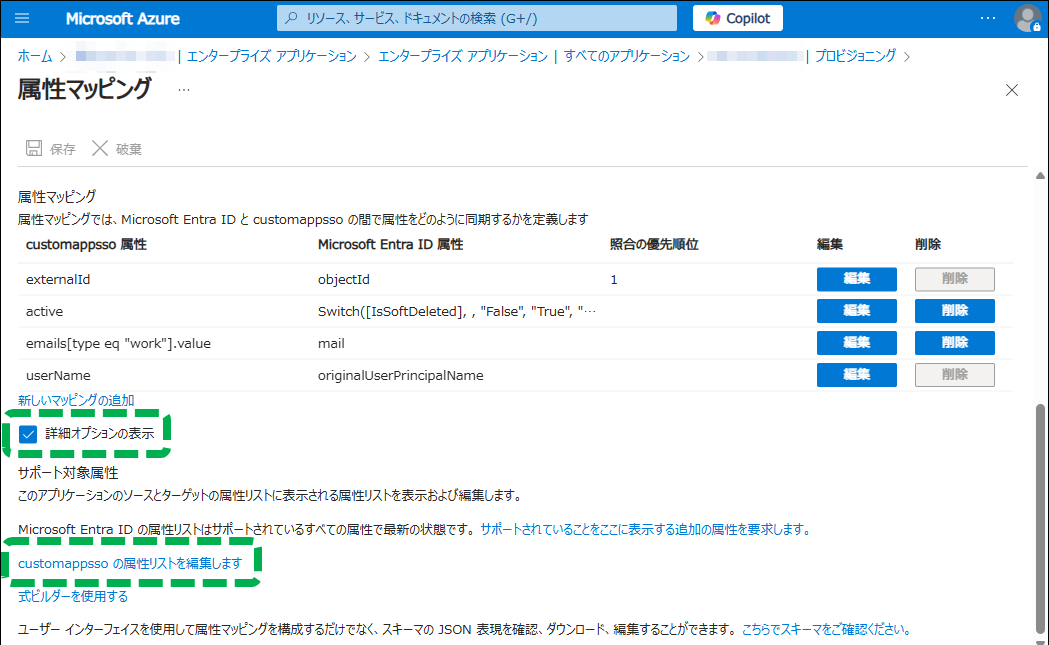Open the user account avatar menu
This screenshot has height=645, width=1049.
(1027, 18)
